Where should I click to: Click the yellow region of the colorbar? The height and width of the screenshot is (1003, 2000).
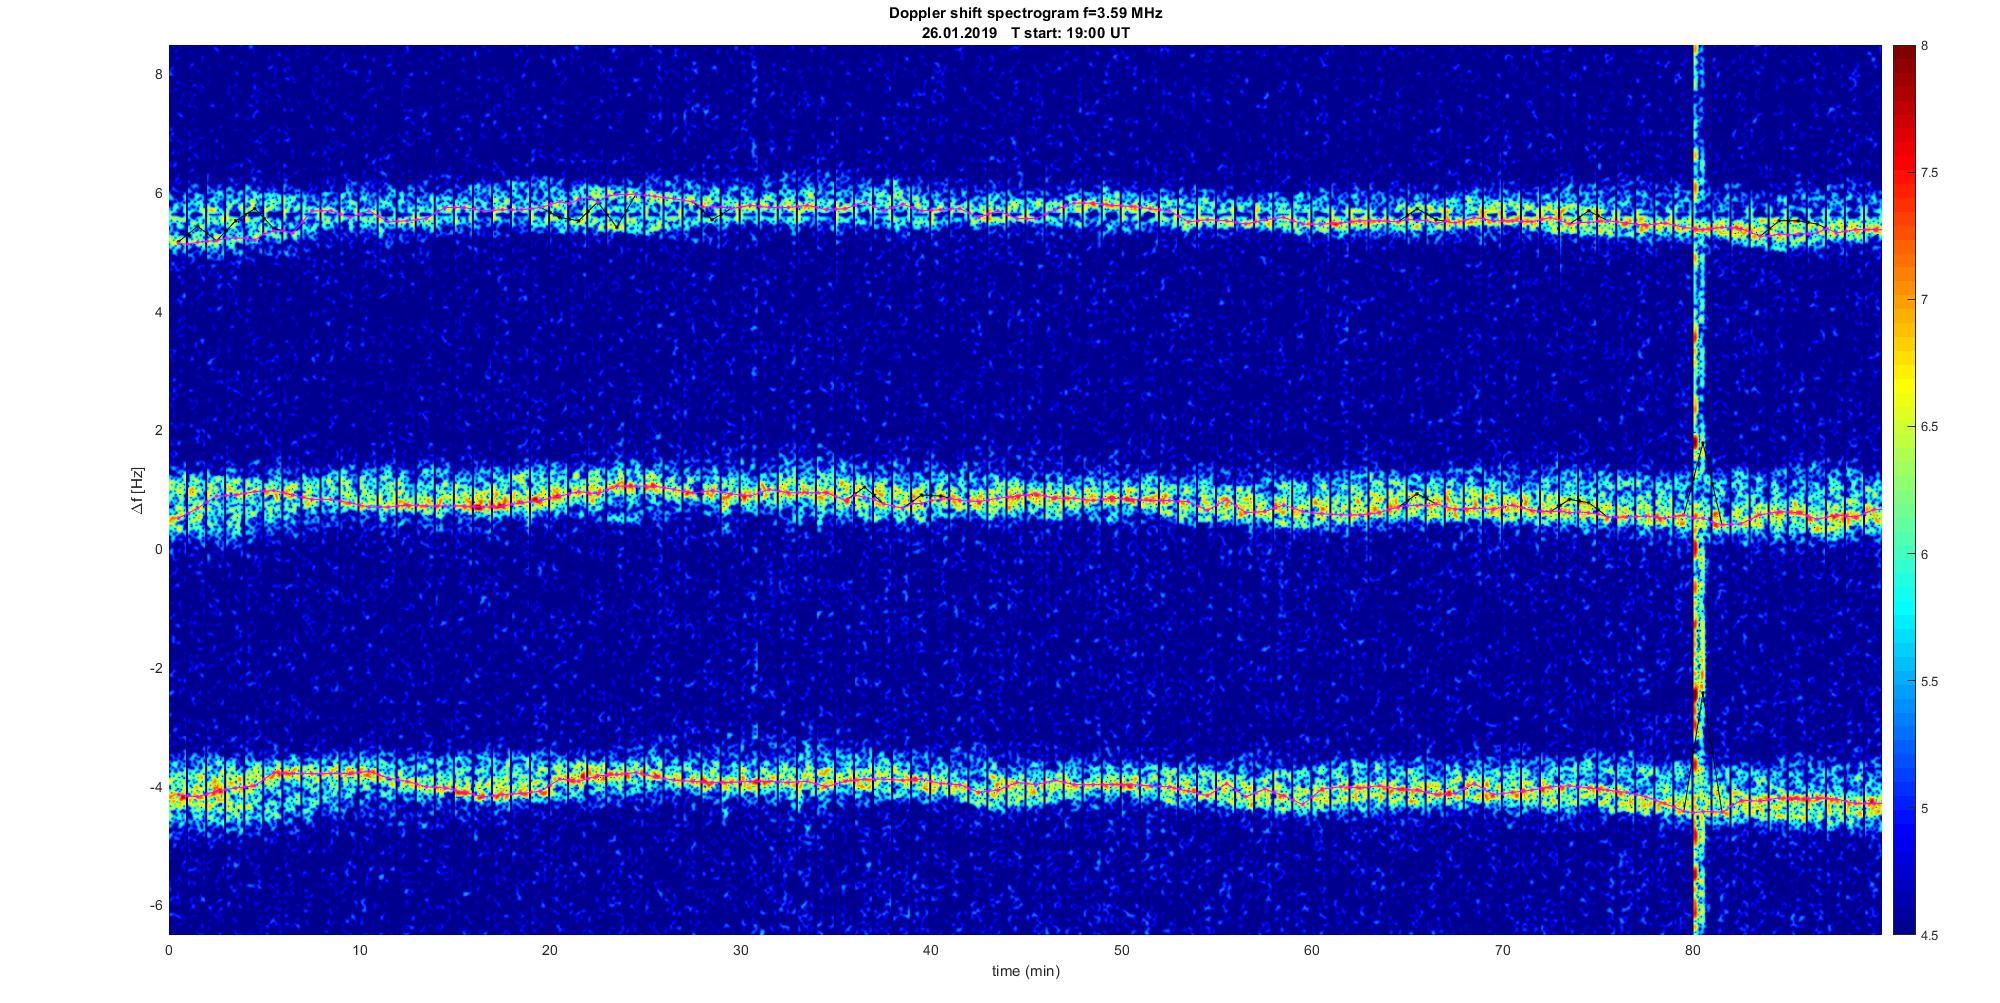pyautogui.click(x=1904, y=385)
